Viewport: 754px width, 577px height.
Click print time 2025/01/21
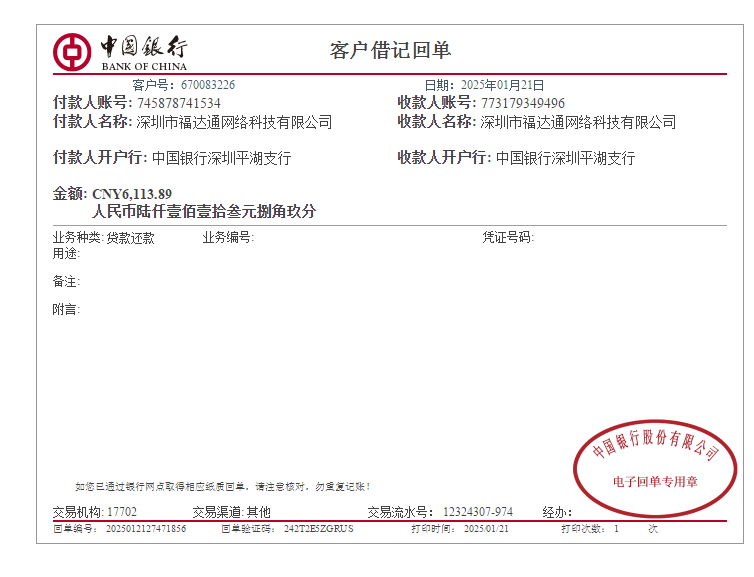(486, 529)
